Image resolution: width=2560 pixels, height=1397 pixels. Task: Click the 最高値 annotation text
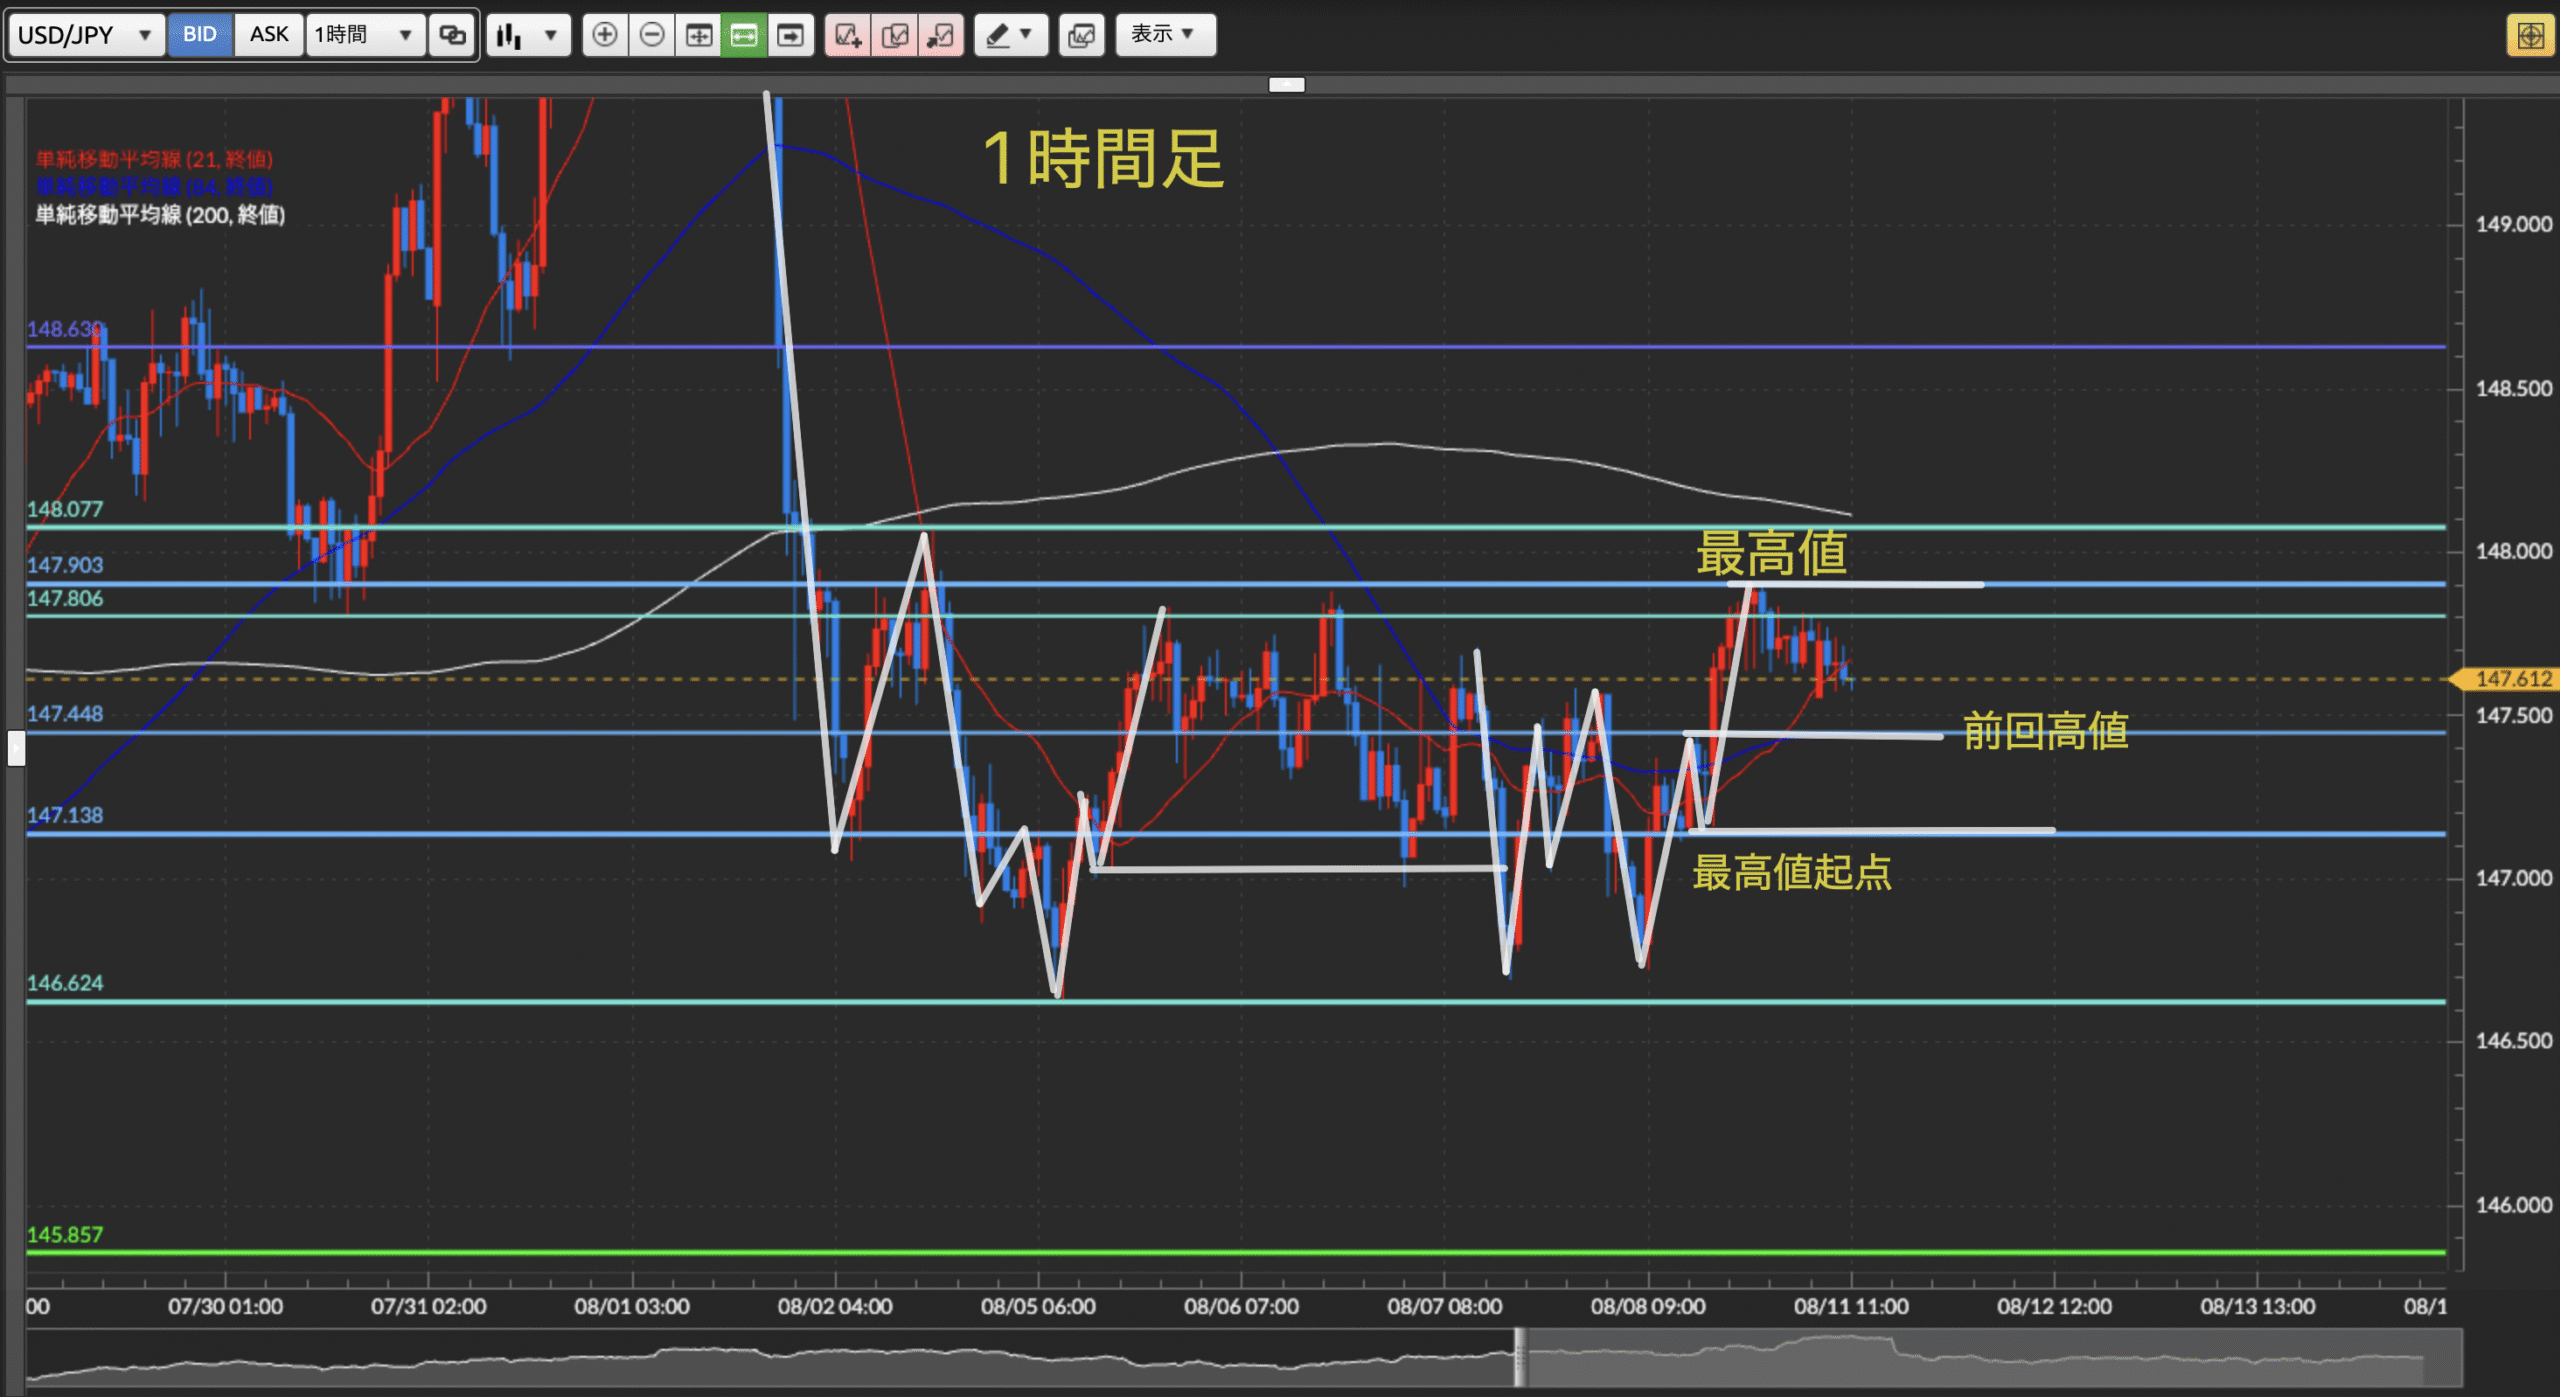coord(1771,552)
